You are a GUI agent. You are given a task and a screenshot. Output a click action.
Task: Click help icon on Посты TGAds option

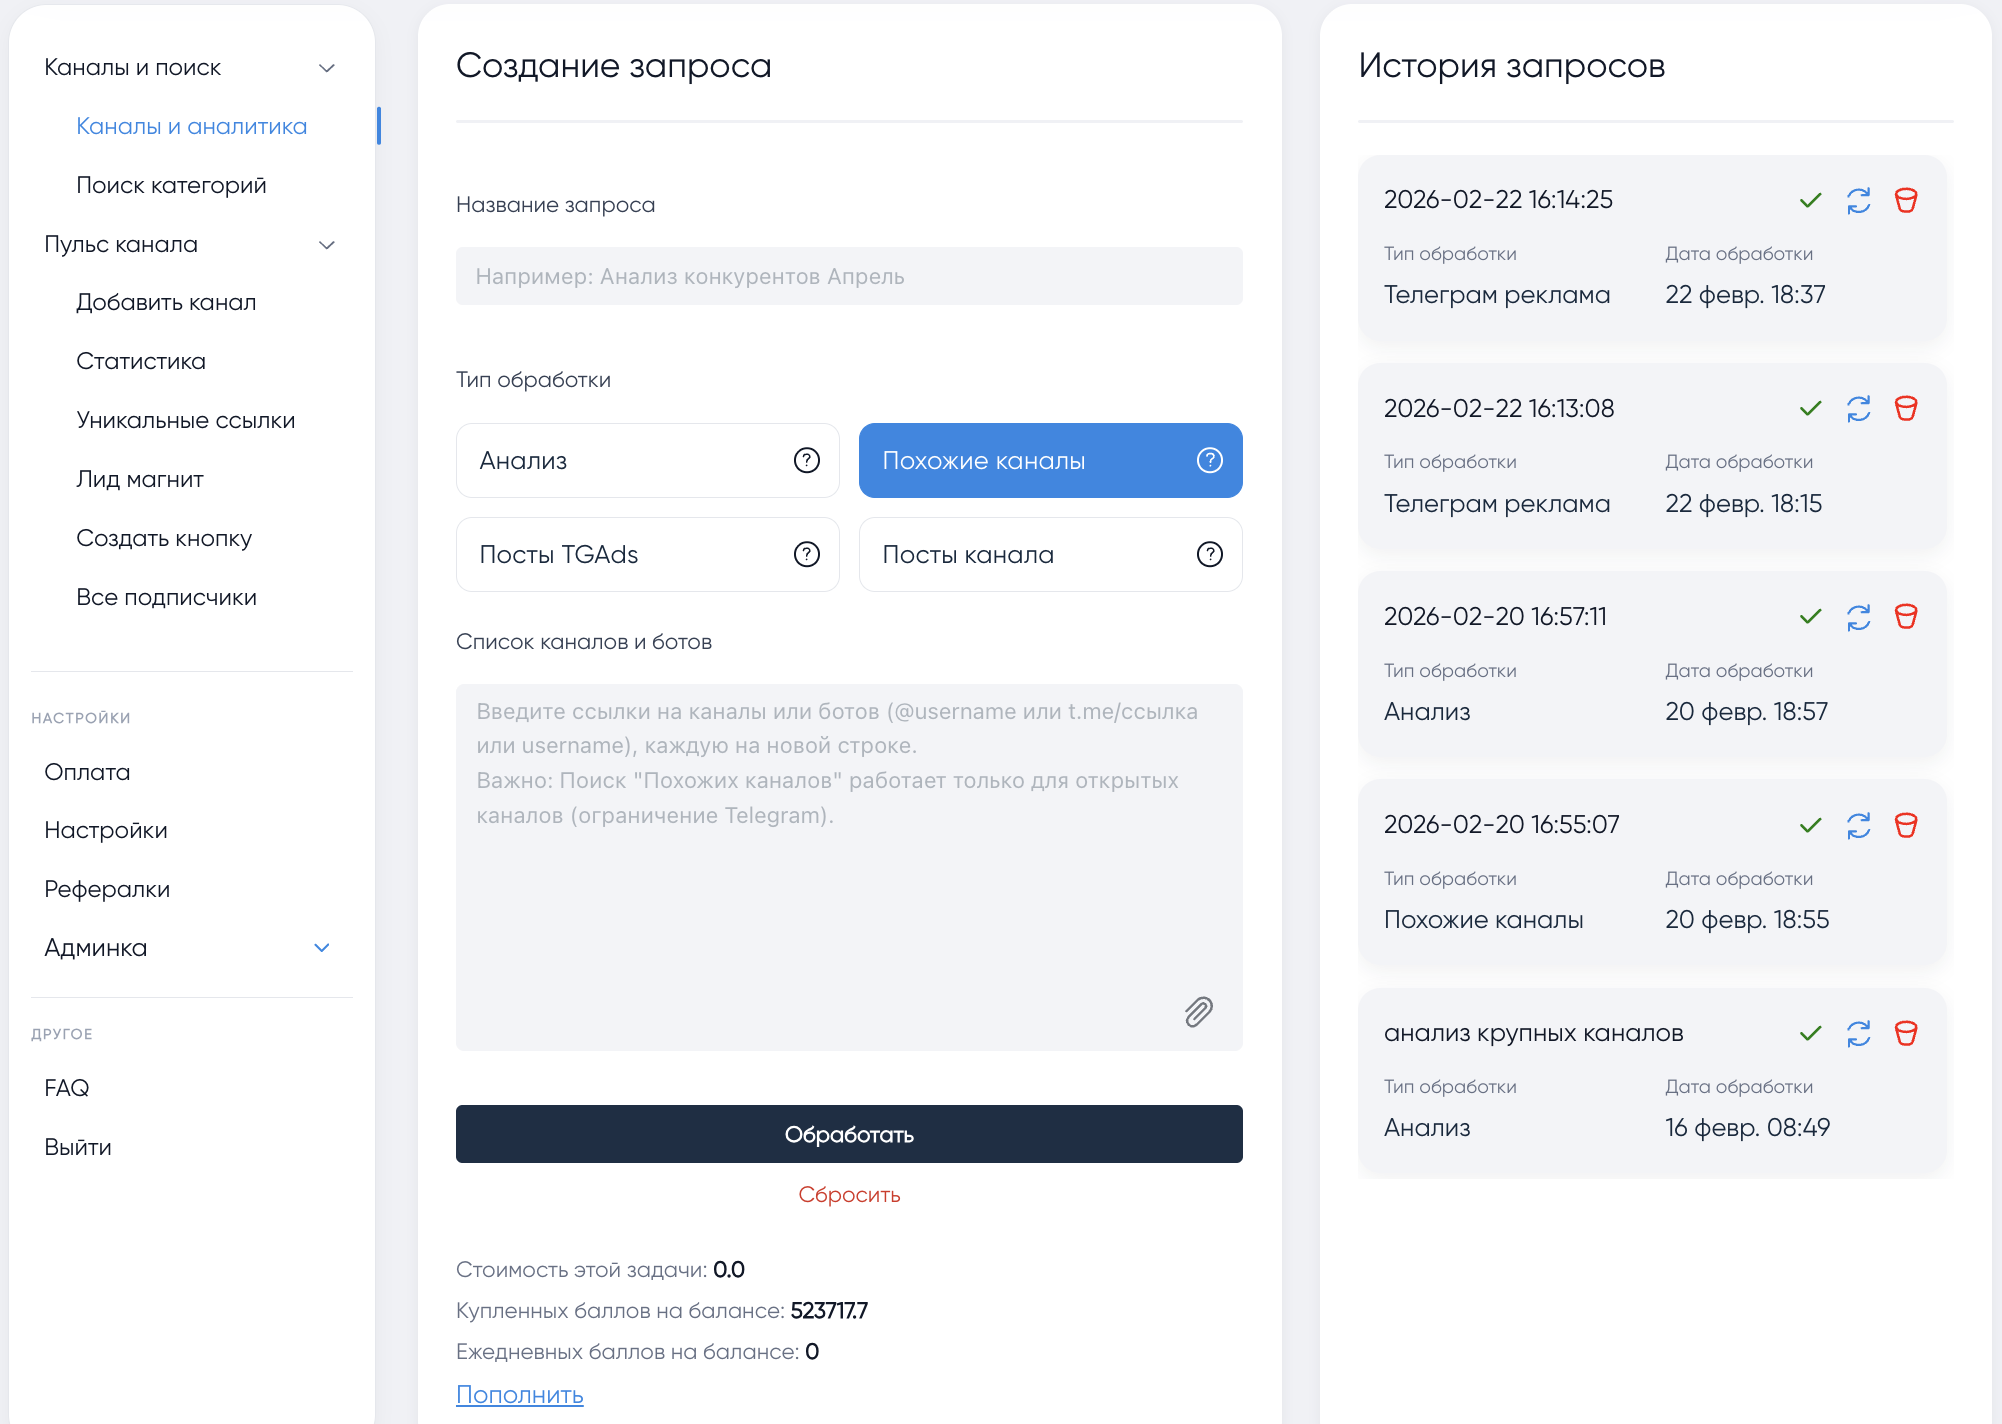806,554
